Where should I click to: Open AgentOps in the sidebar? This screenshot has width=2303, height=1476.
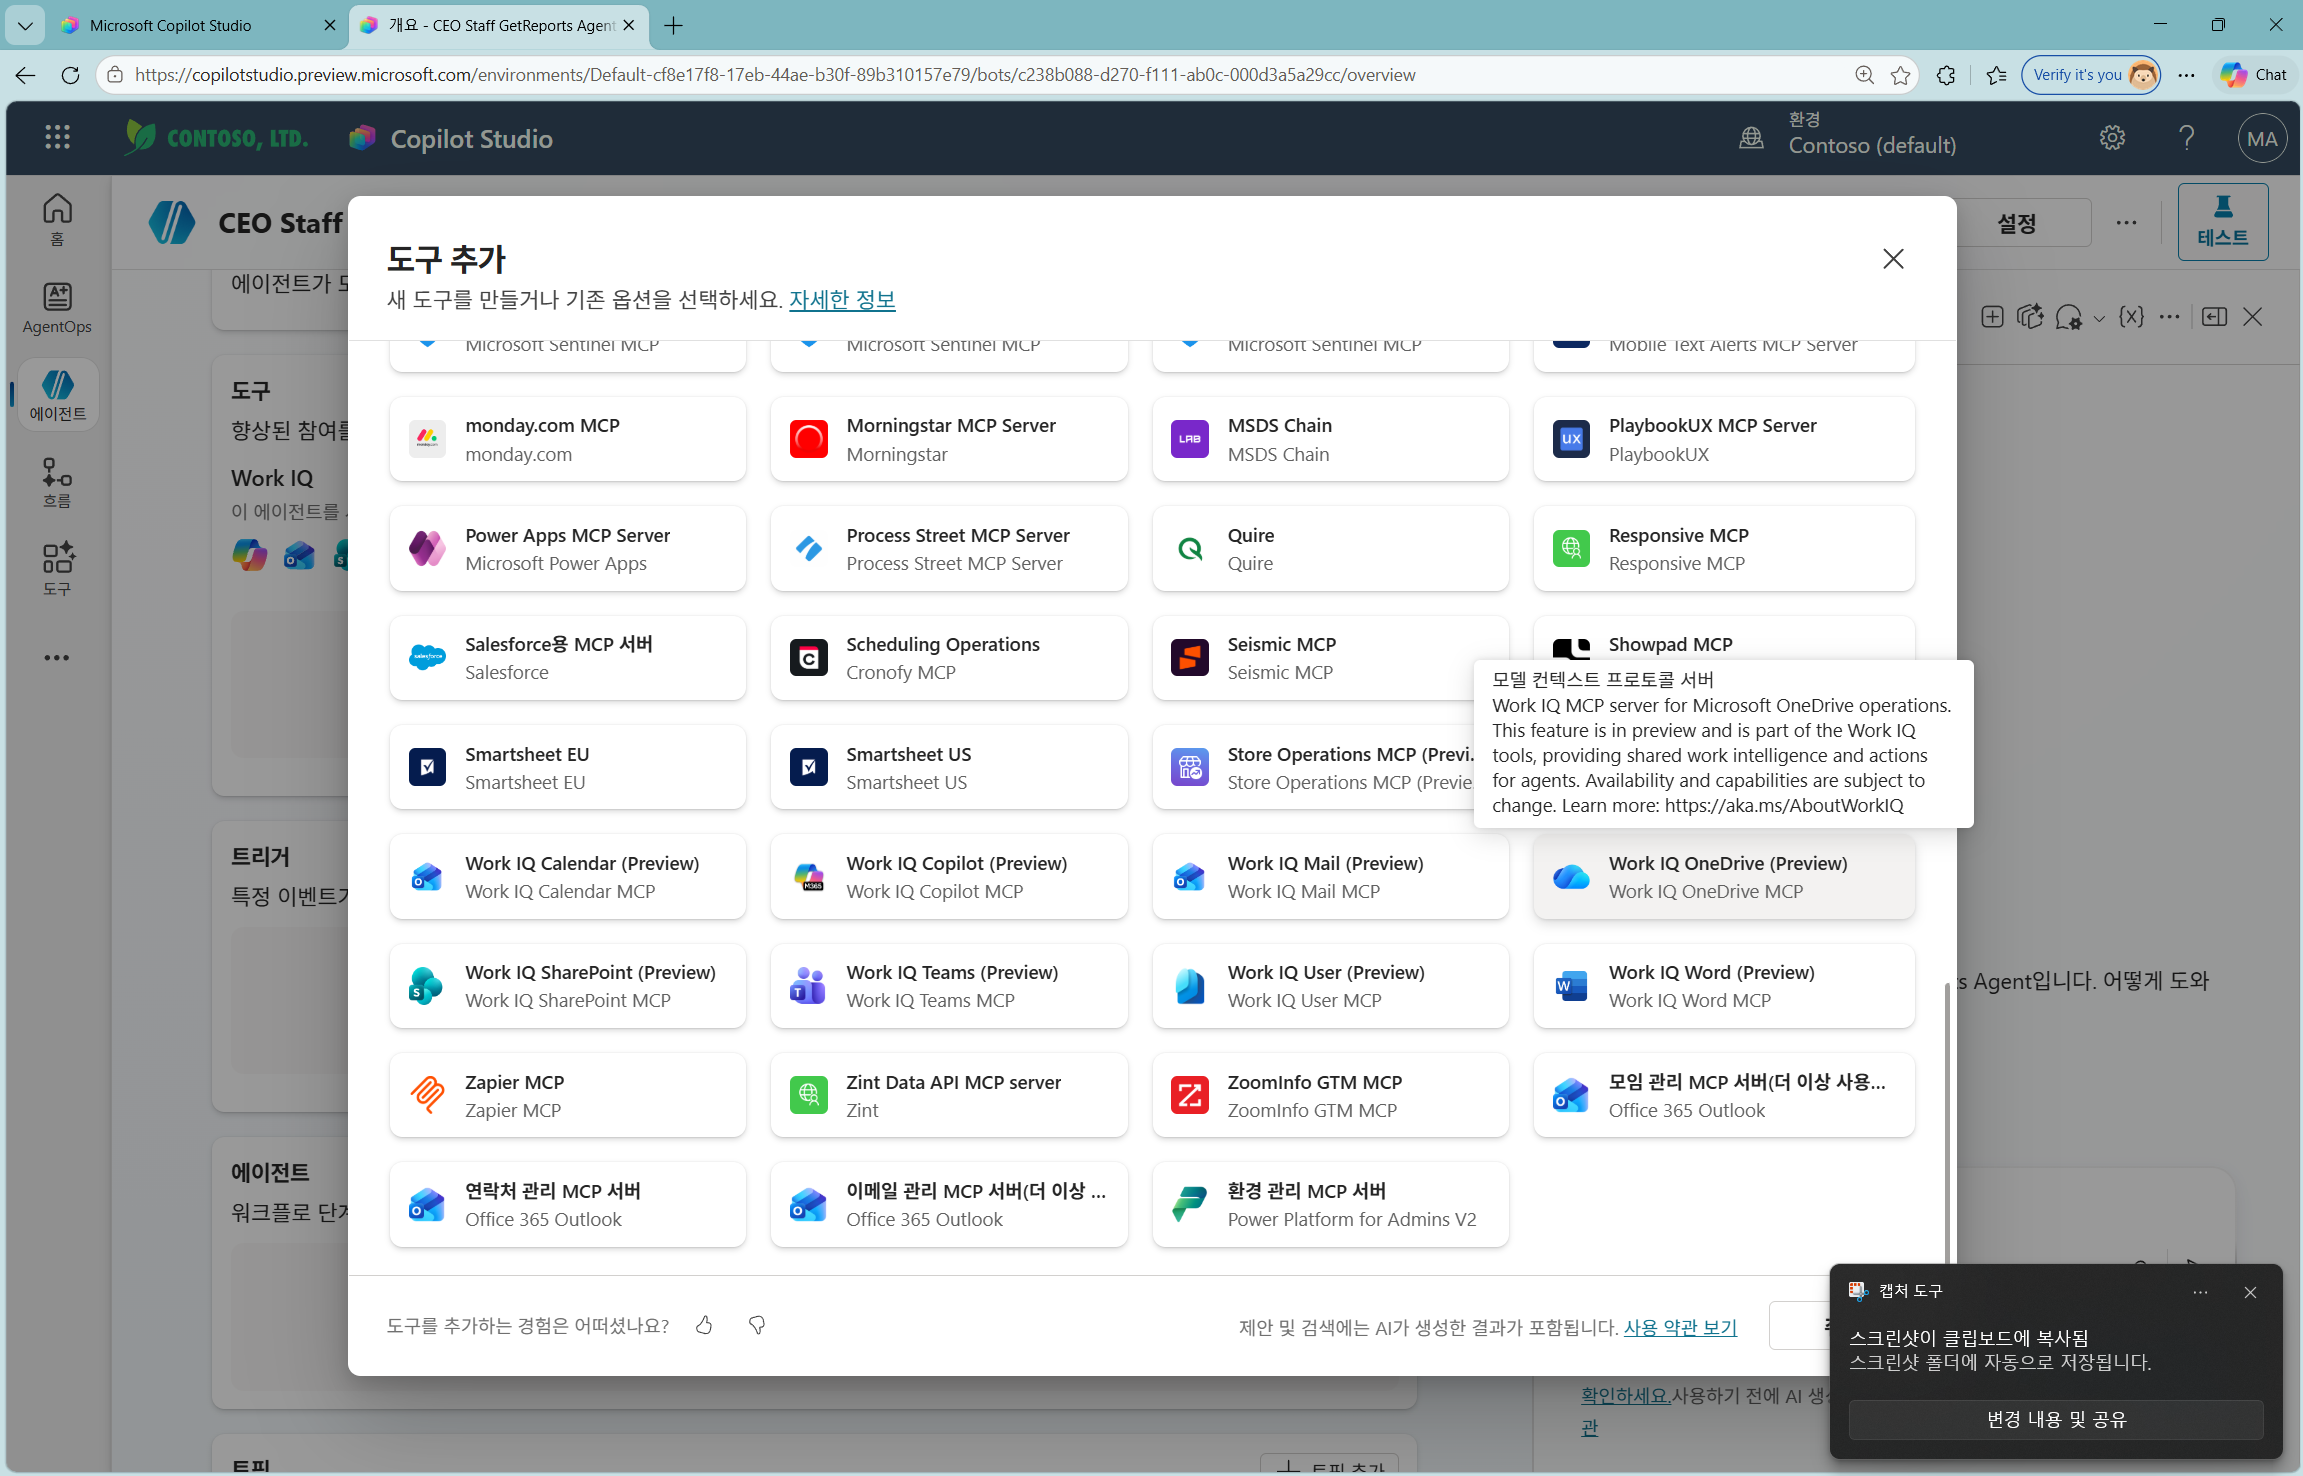(x=57, y=307)
